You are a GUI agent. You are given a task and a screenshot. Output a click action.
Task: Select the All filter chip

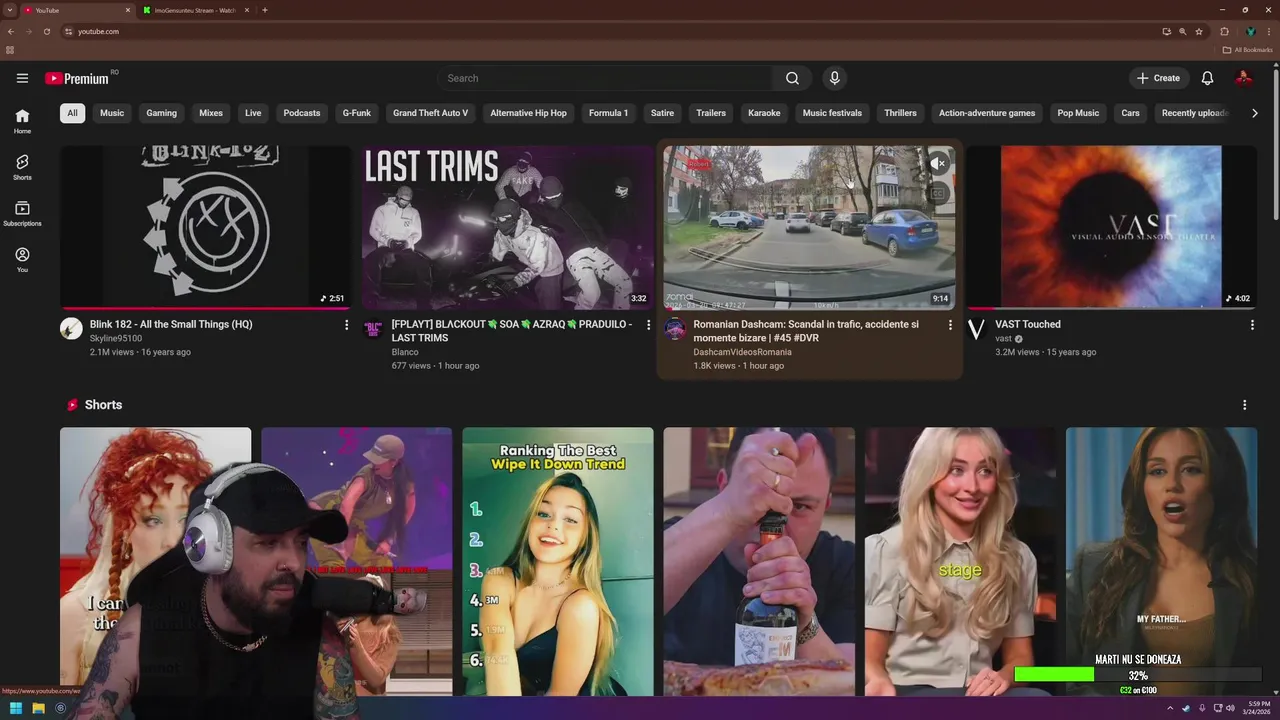[x=72, y=113]
